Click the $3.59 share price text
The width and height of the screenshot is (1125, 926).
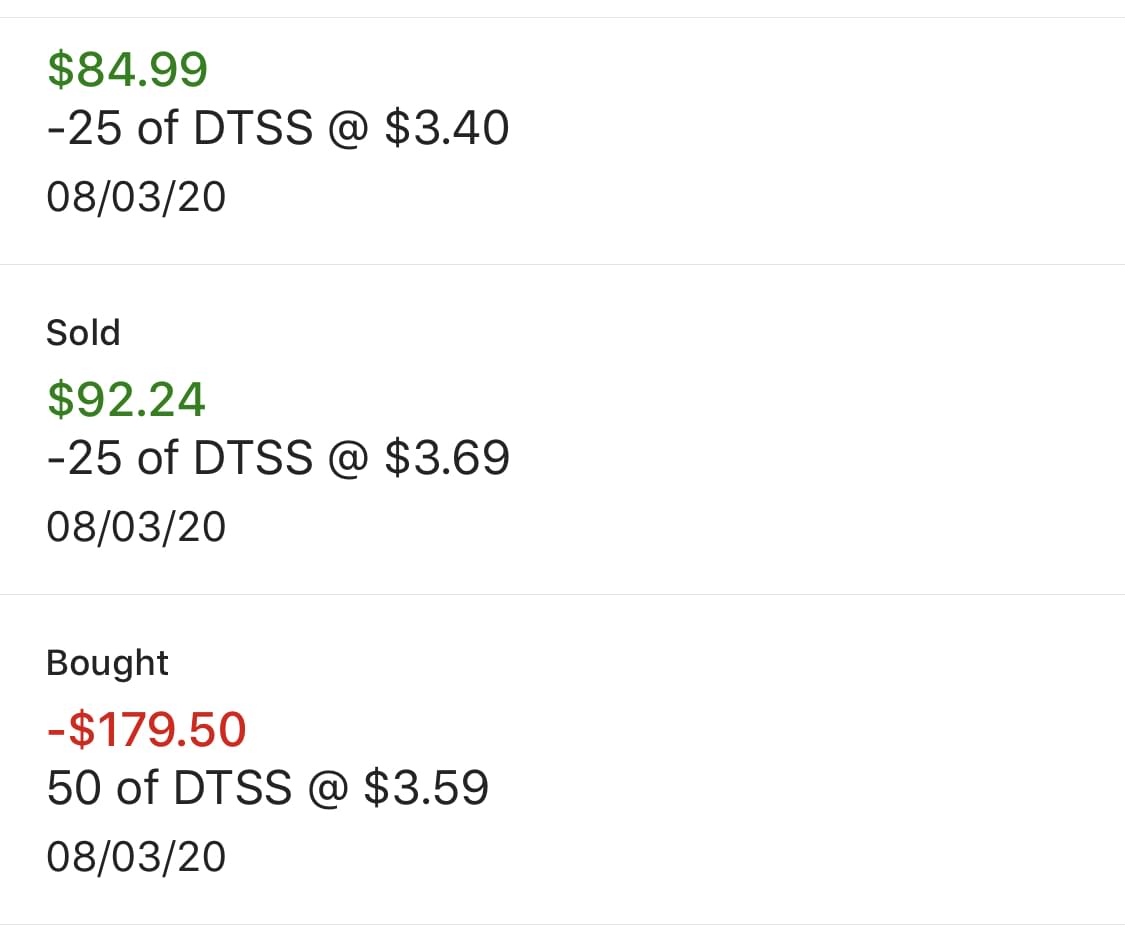[426, 788]
